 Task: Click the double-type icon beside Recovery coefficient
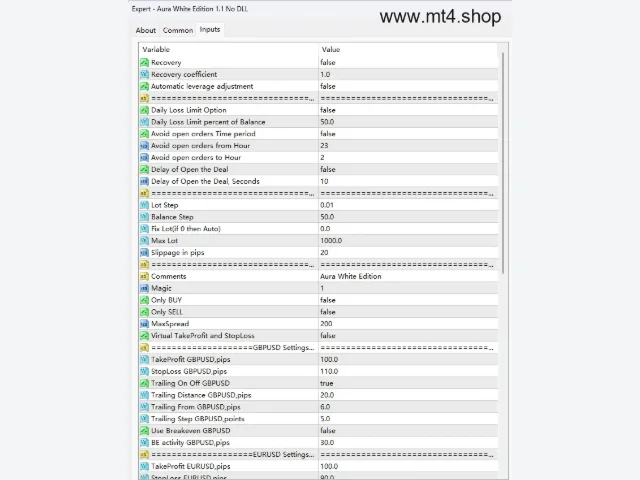tap(144, 74)
